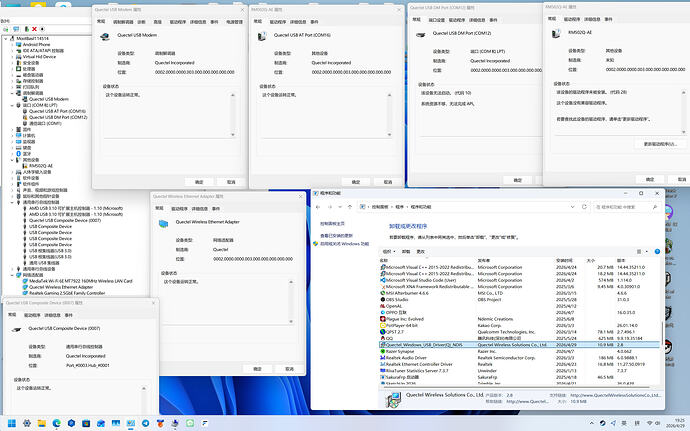The height and width of the screenshot is (431, 690).
Task: Click Realtek Audio Driver icon in programs list
Action: click(383, 358)
